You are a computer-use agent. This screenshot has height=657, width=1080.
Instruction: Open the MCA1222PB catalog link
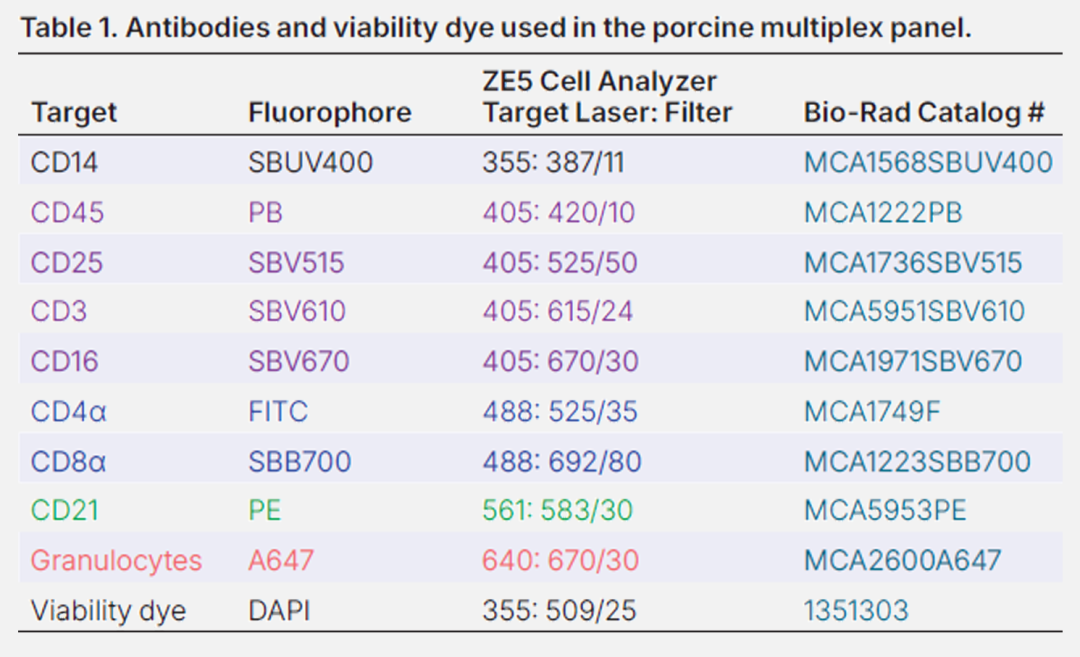click(882, 212)
